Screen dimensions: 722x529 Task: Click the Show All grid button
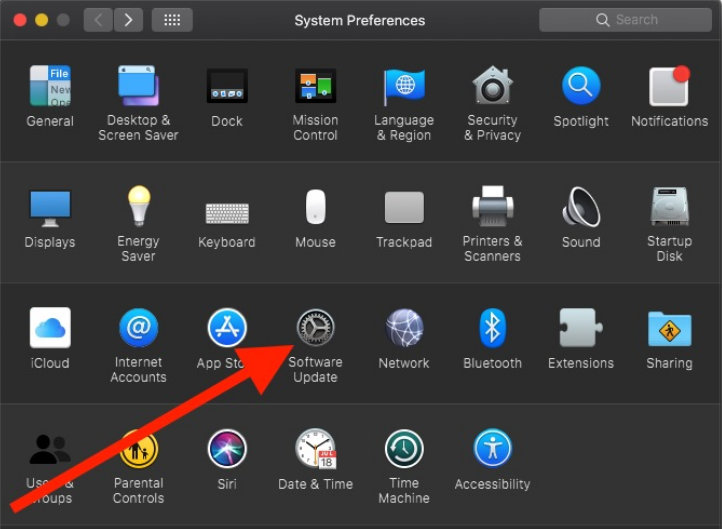click(172, 20)
